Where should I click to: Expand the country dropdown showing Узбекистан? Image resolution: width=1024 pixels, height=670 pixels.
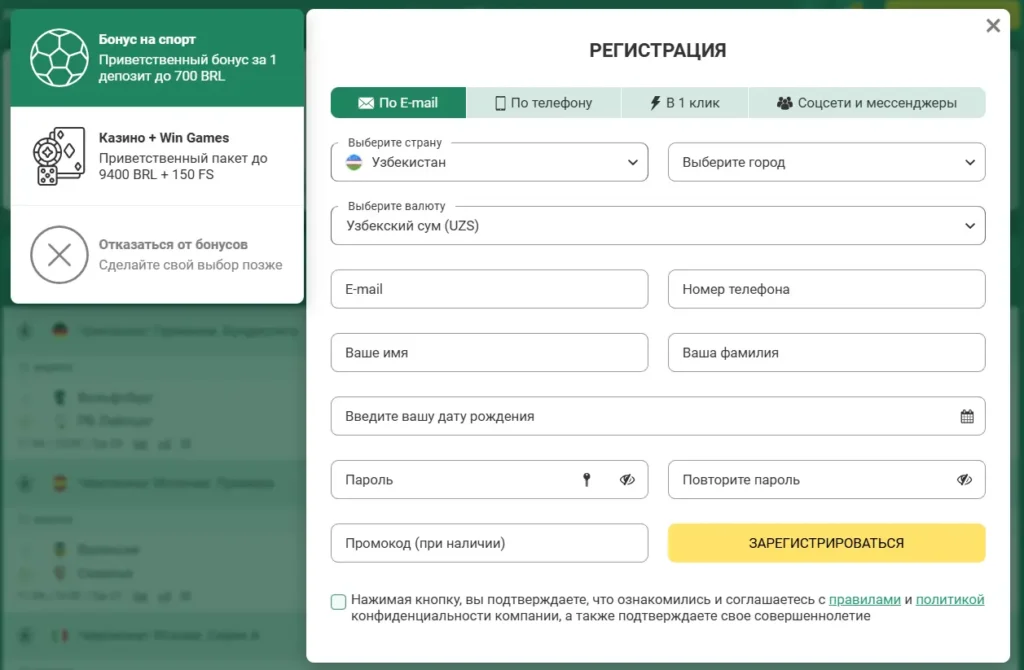tap(489, 162)
